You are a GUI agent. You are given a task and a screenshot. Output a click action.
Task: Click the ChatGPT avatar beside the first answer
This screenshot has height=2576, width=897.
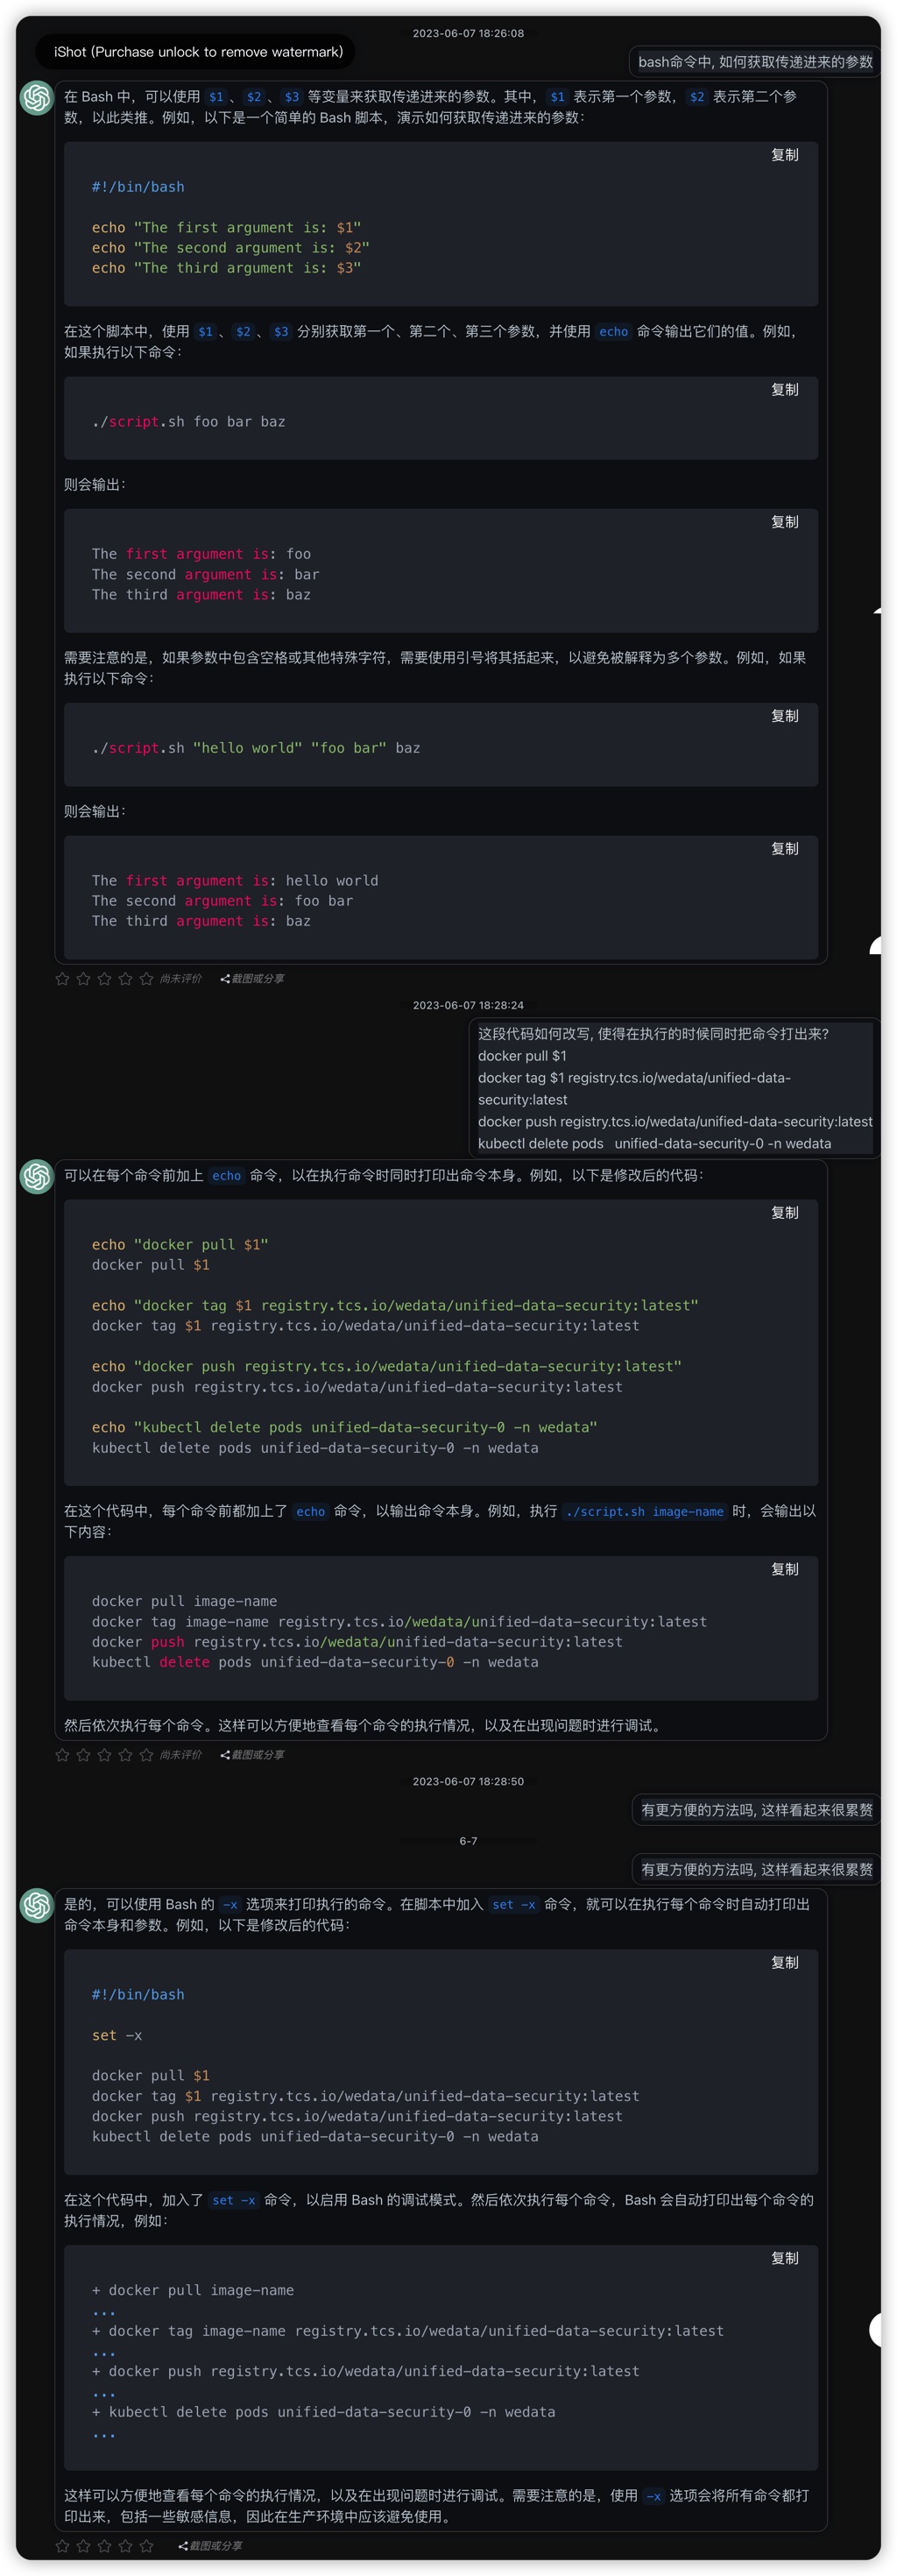(37, 98)
